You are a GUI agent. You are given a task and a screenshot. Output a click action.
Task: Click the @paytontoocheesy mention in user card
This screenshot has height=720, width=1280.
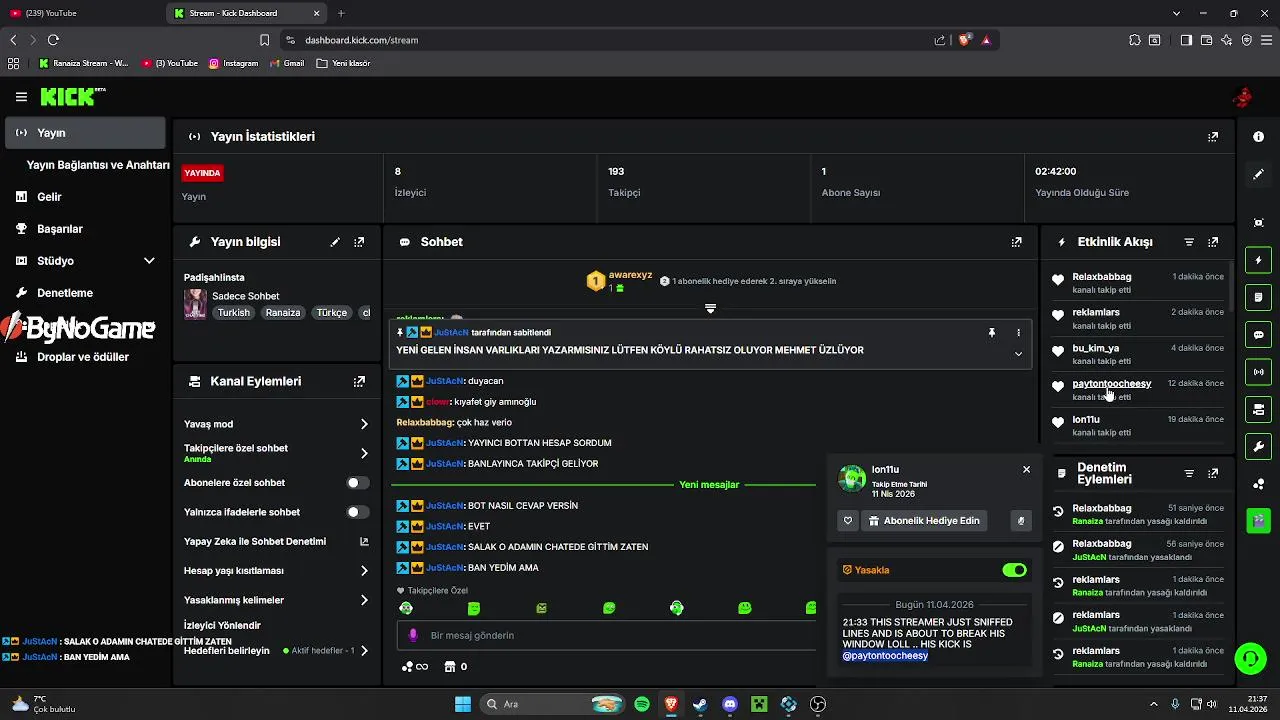(885, 656)
